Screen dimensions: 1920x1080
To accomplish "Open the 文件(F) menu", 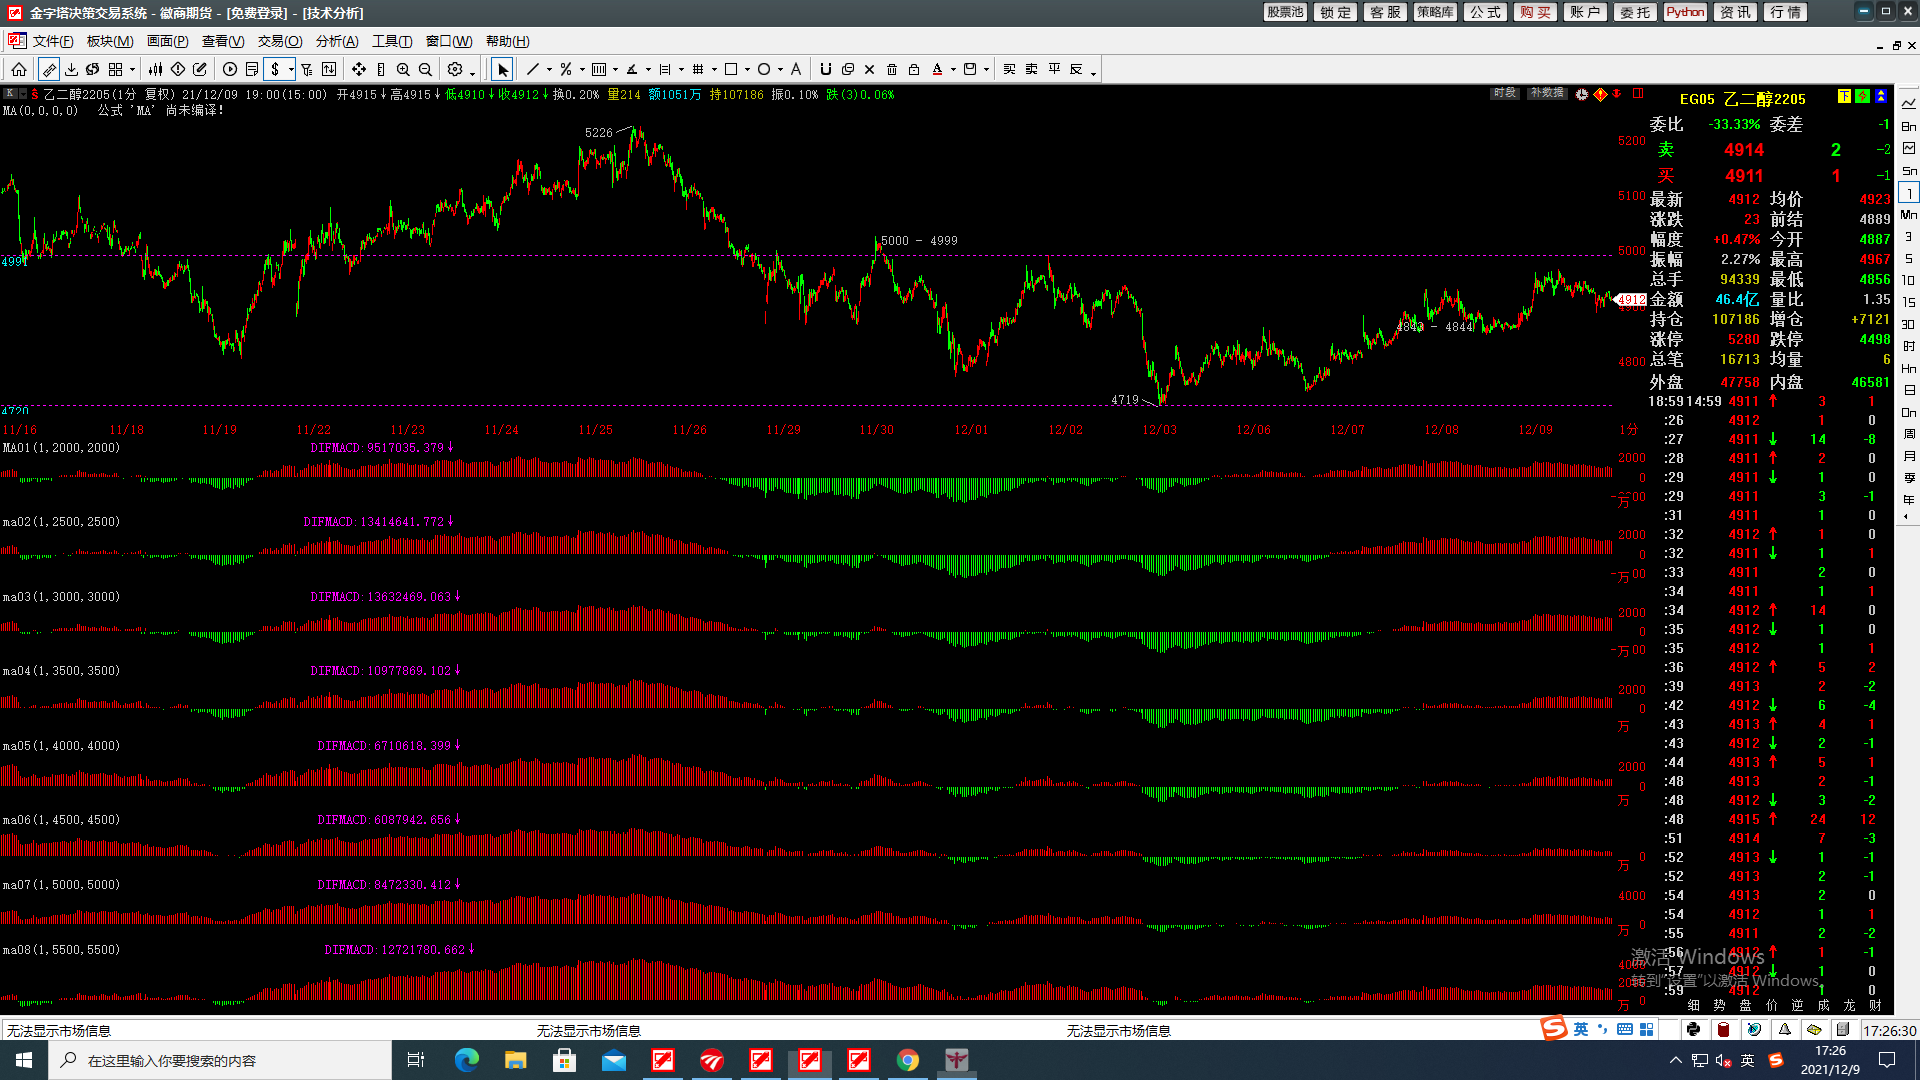I will (53, 41).
